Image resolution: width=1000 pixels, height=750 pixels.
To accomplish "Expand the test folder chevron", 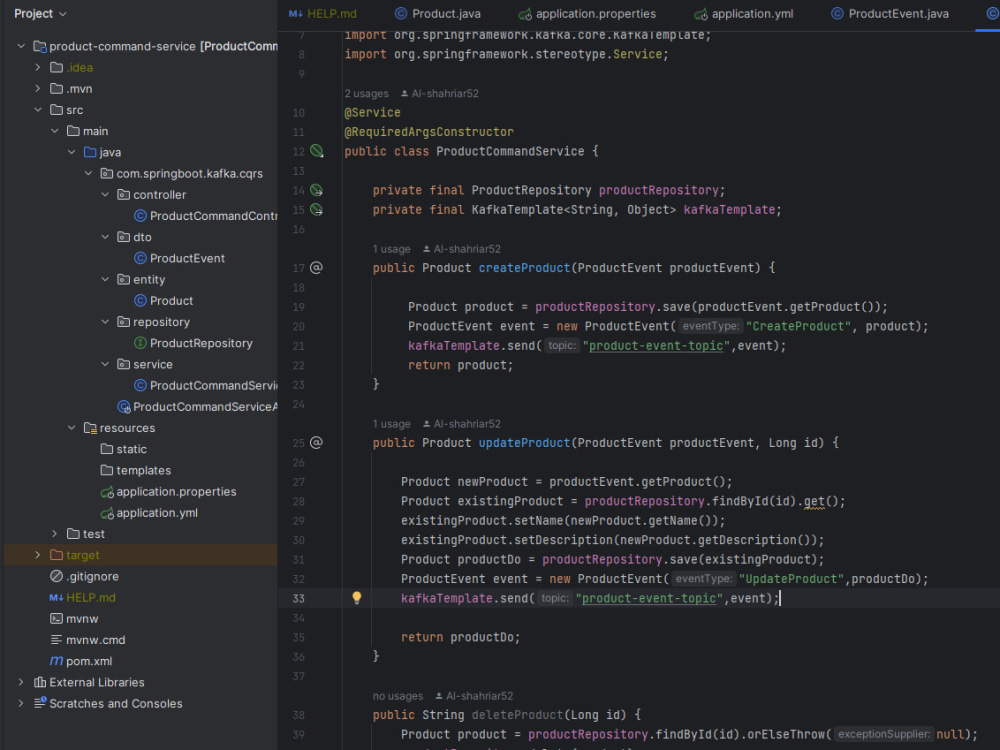I will point(52,533).
